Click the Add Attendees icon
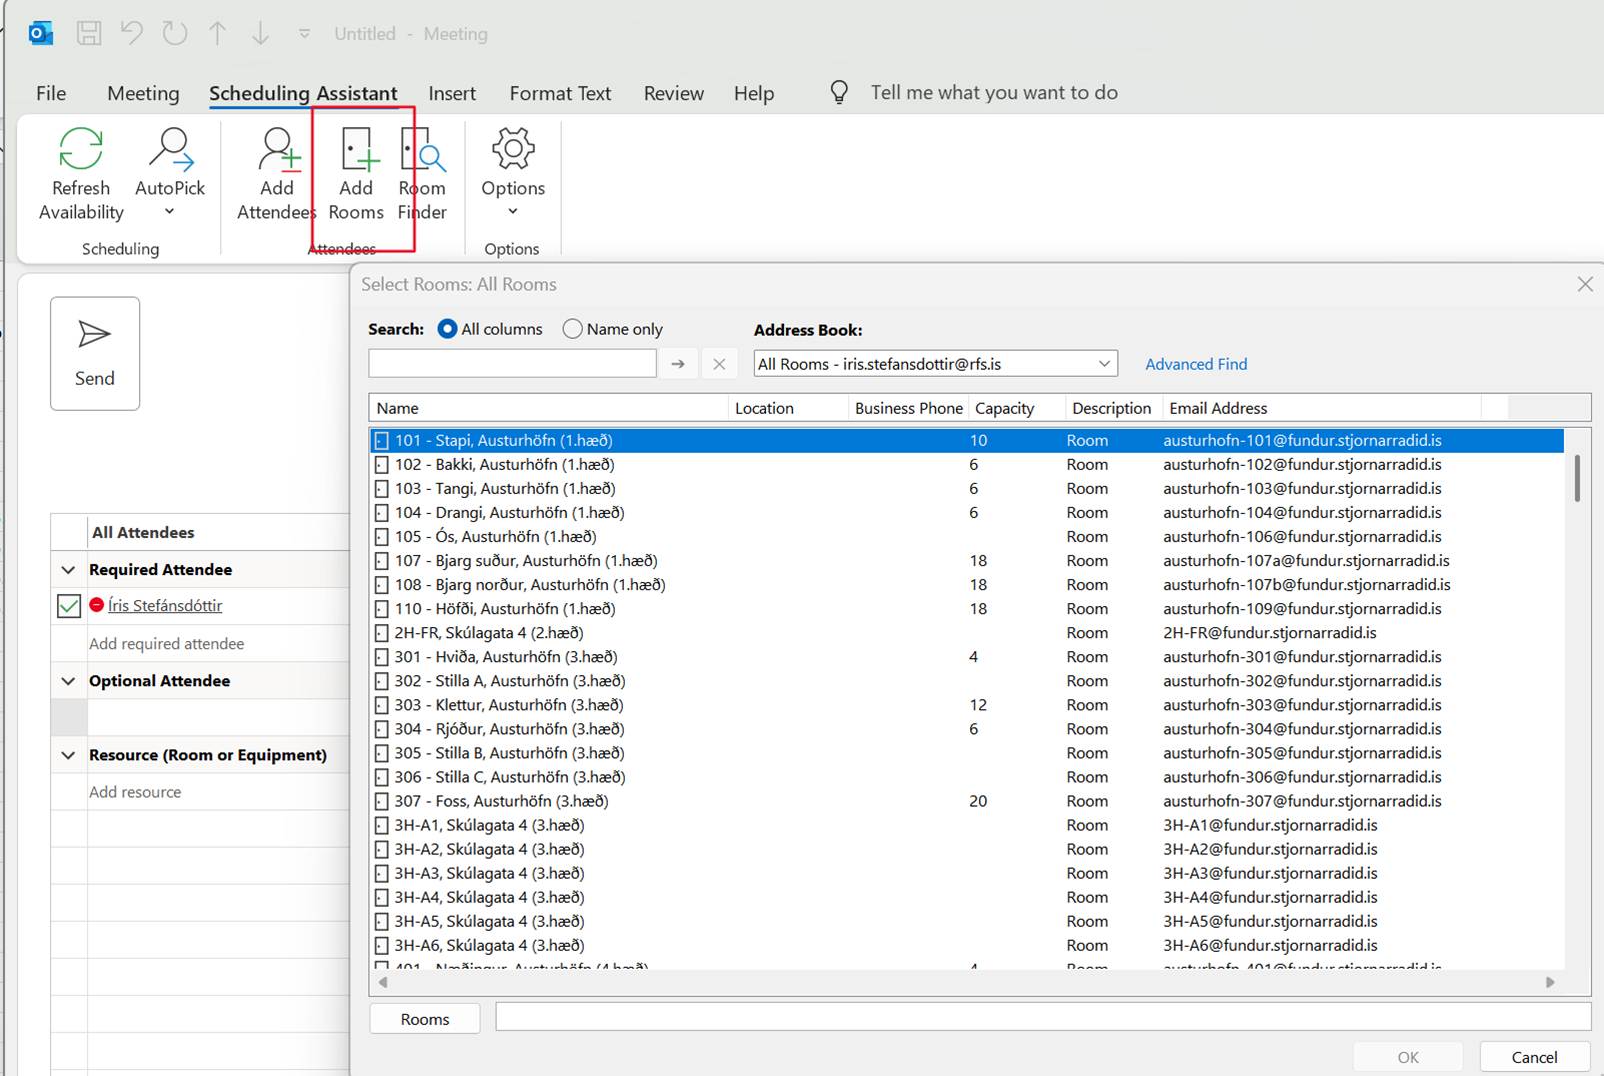Screen dimensions: 1604x1076 [278, 150]
